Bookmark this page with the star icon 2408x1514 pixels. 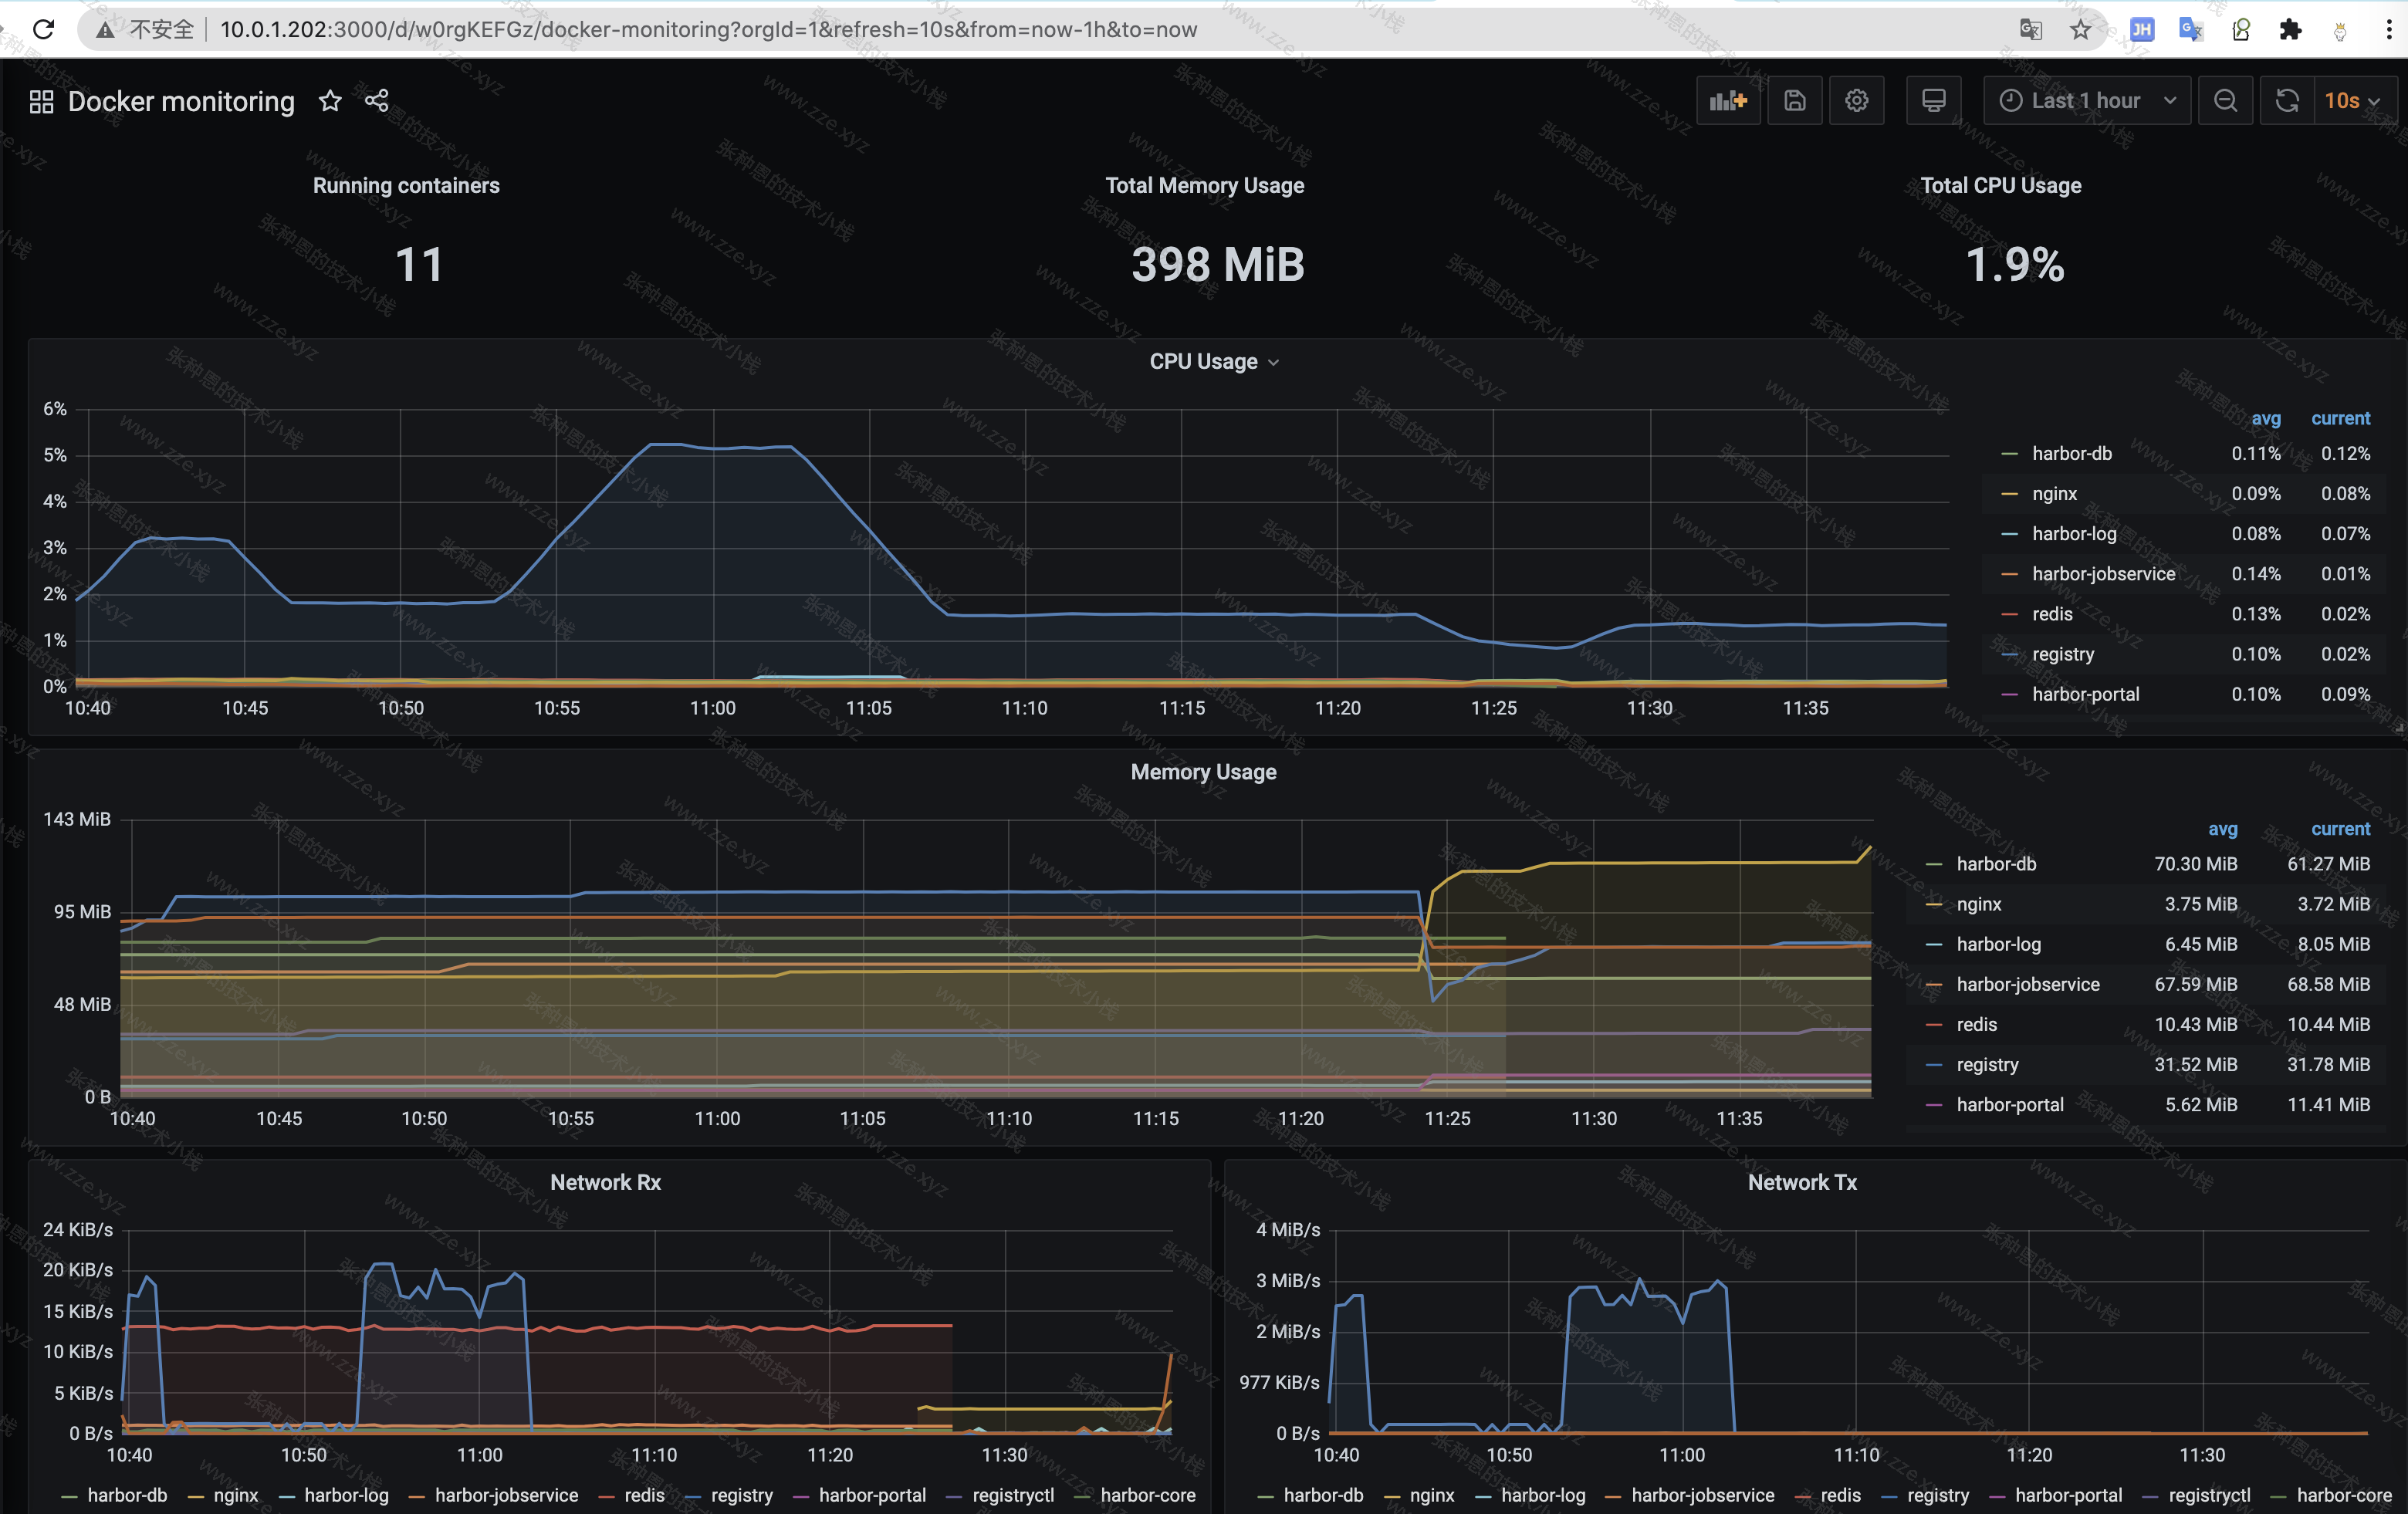pos(2081,29)
